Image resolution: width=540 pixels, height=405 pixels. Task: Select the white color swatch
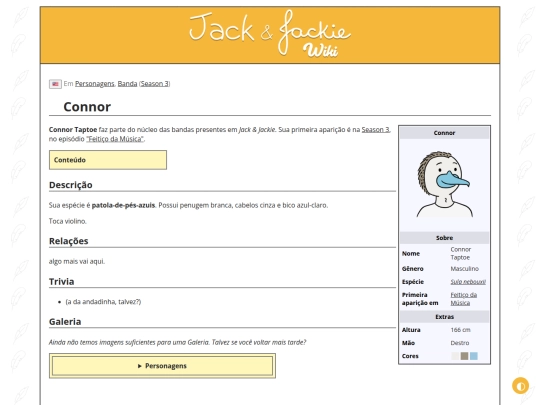pos(455,356)
